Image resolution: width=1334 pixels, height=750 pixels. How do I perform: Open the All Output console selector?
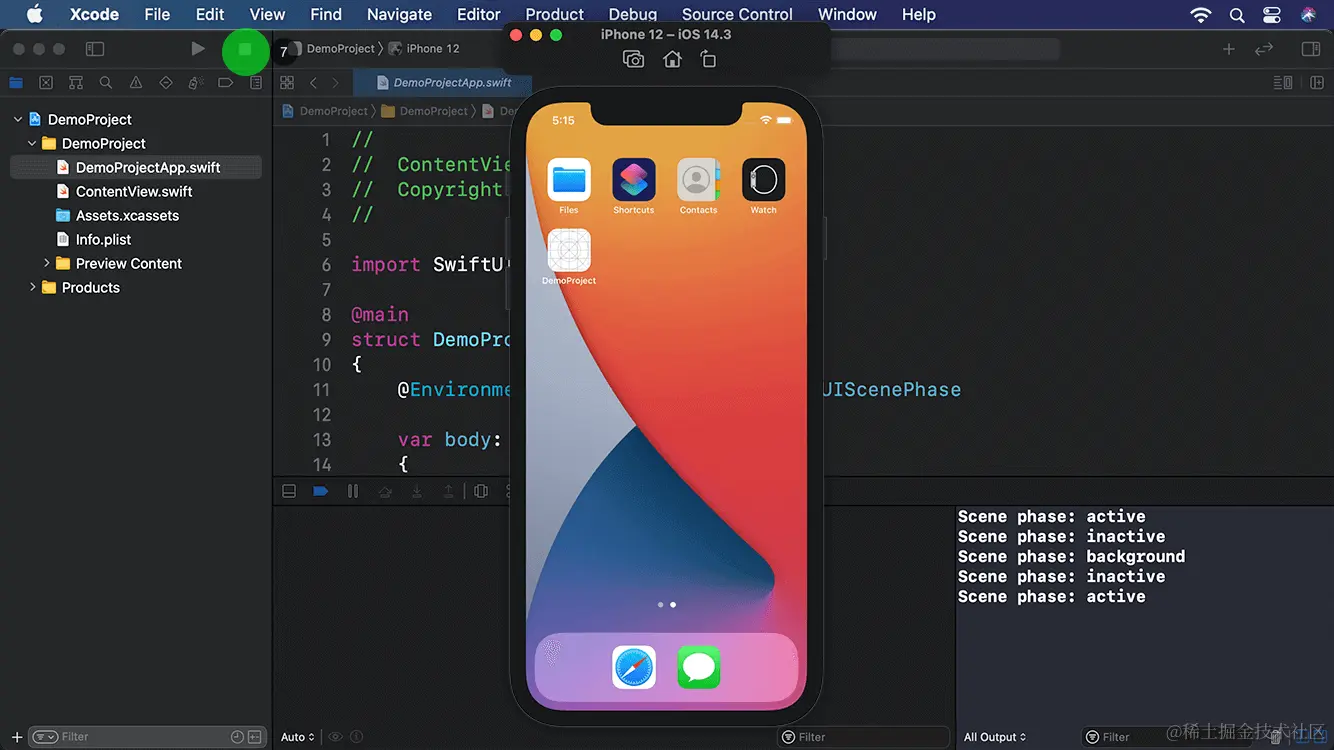pyautogui.click(x=996, y=737)
